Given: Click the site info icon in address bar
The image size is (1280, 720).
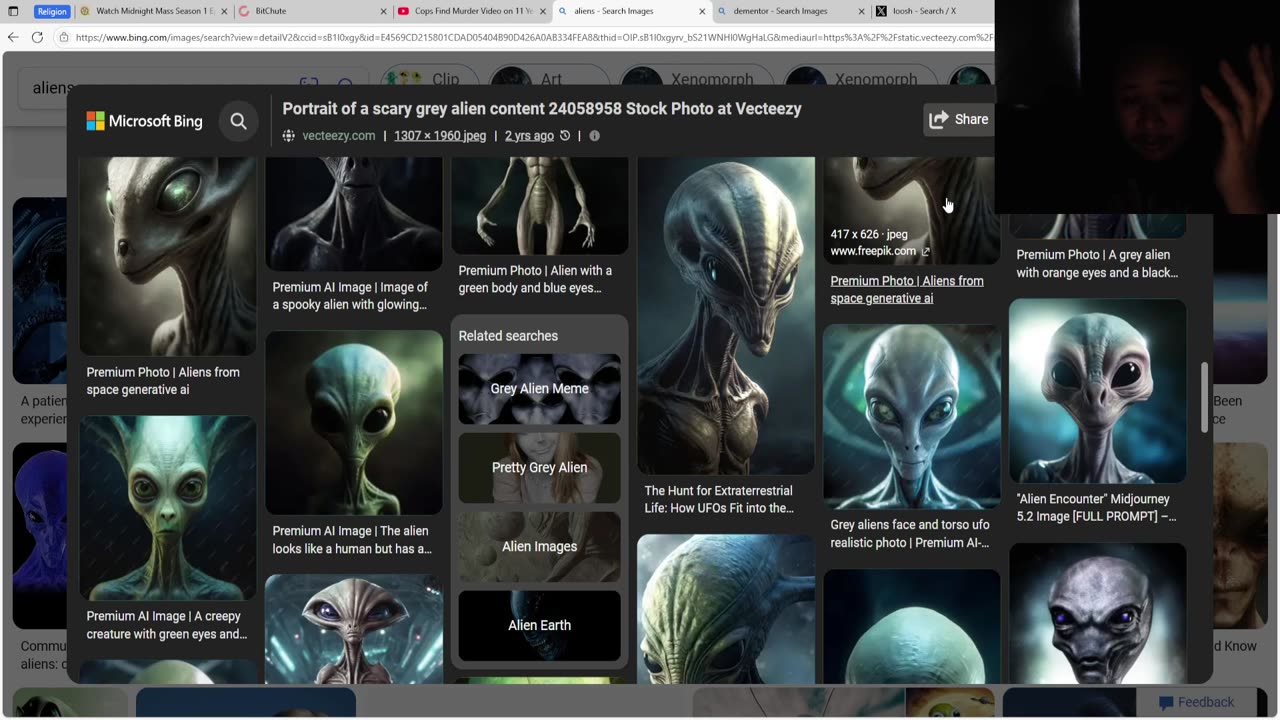Looking at the screenshot, I should (x=64, y=37).
